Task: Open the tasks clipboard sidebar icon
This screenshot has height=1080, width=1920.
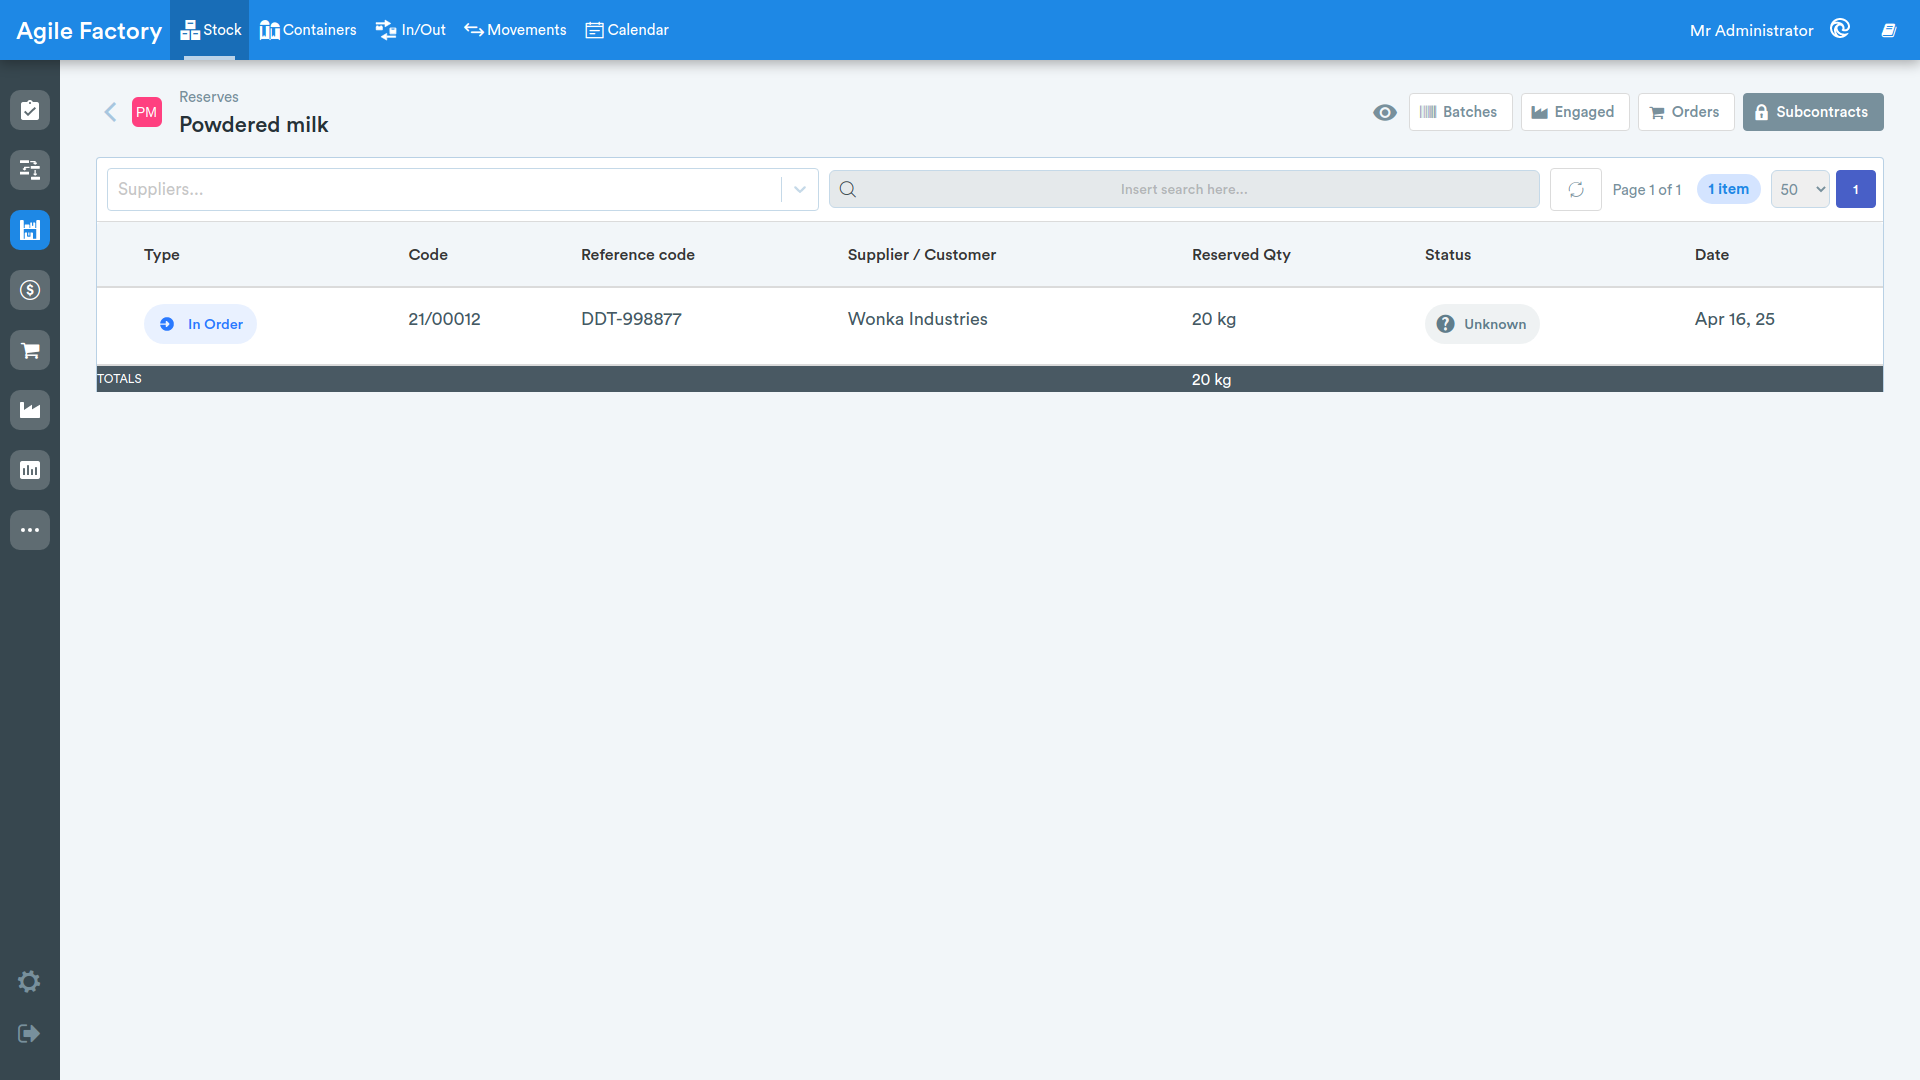Action: 30,110
